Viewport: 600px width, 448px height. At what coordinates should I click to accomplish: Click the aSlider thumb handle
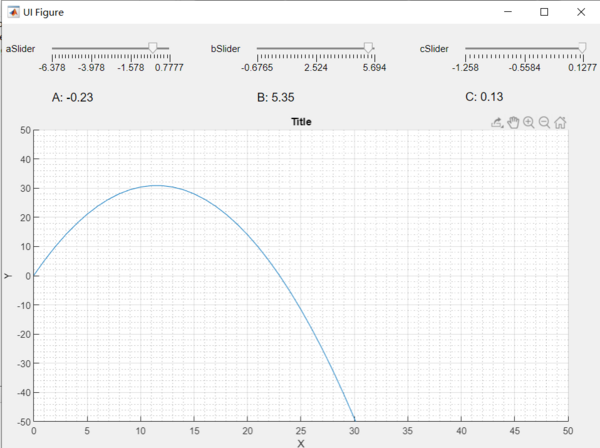coord(152,47)
